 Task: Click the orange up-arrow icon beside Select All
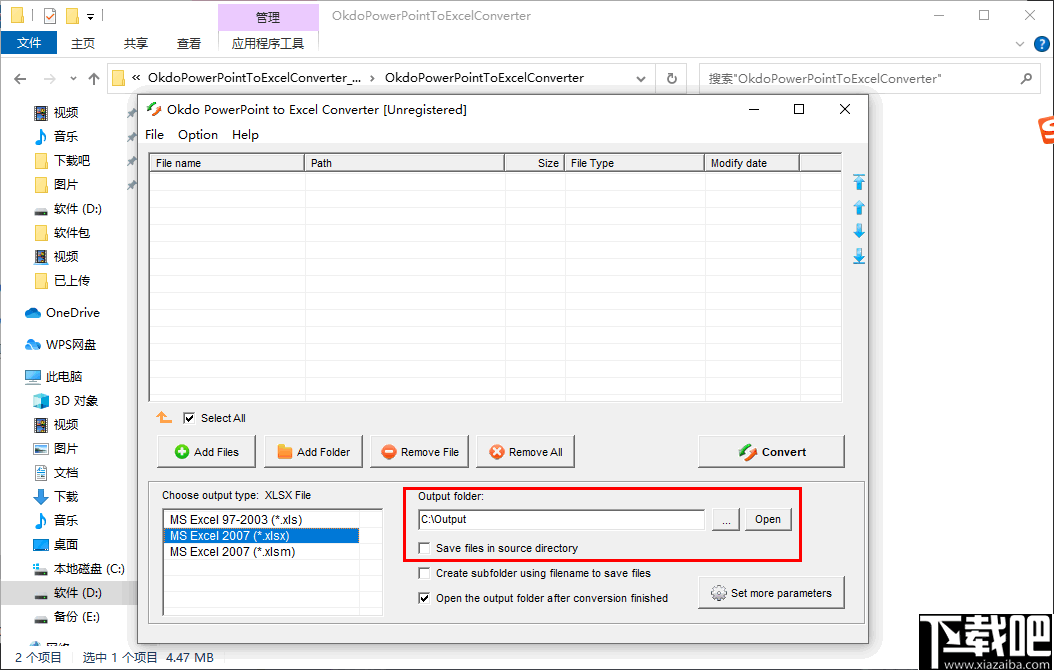(163, 418)
